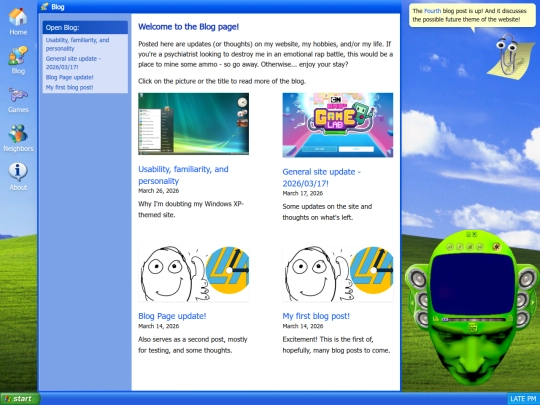This screenshot has width=540, height=405.
Task: Click the intro paragraph starting Posted here are updates
Action: pyautogui.click(x=266, y=54)
